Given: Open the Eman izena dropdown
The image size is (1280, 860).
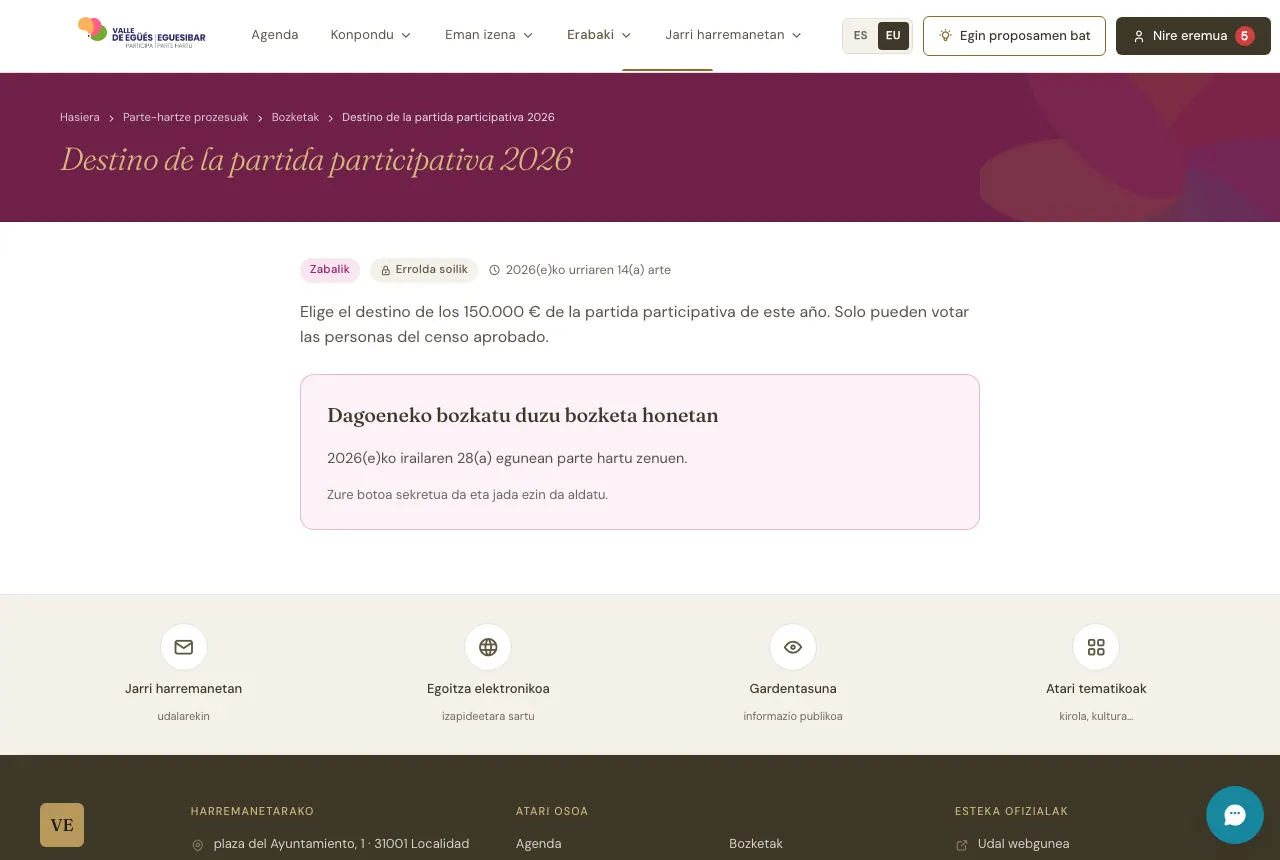Looking at the screenshot, I should click(x=489, y=35).
